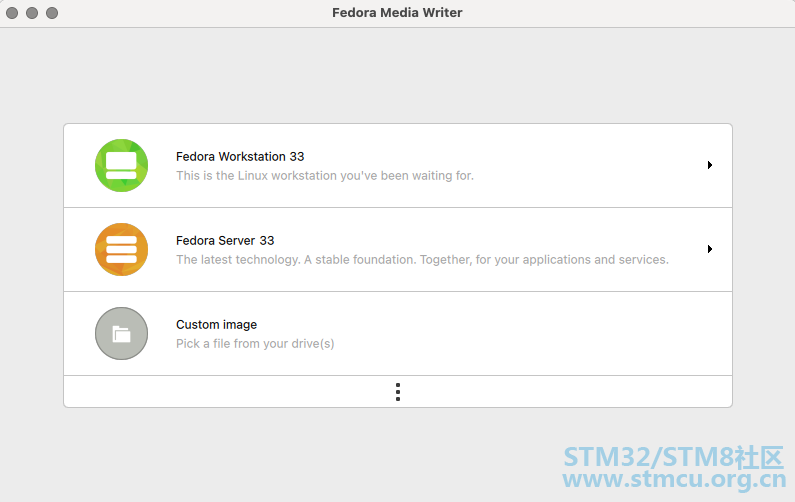The width and height of the screenshot is (795, 502).
Task: Show more releases via three-dot icon
Action: click(398, 392)
